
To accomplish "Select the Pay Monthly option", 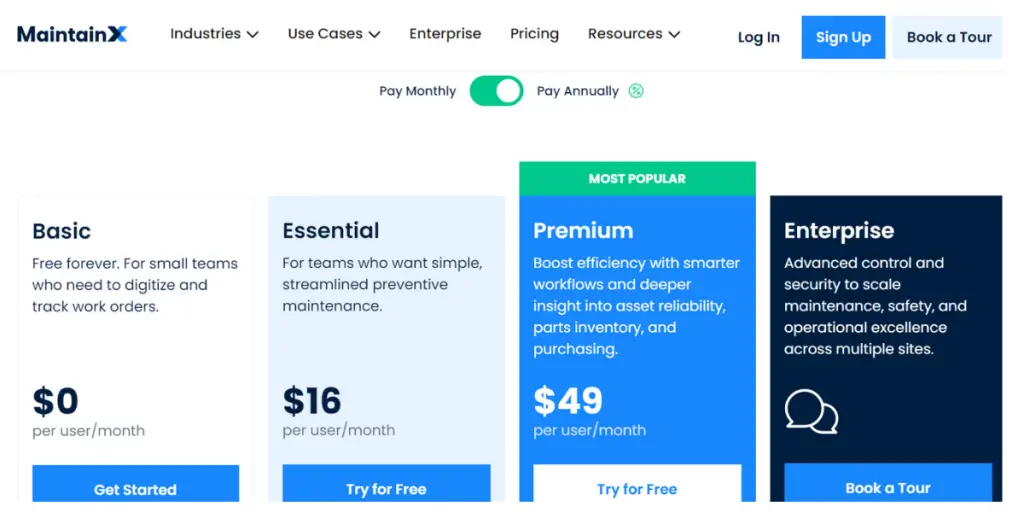I will click(x=417, y=91).
